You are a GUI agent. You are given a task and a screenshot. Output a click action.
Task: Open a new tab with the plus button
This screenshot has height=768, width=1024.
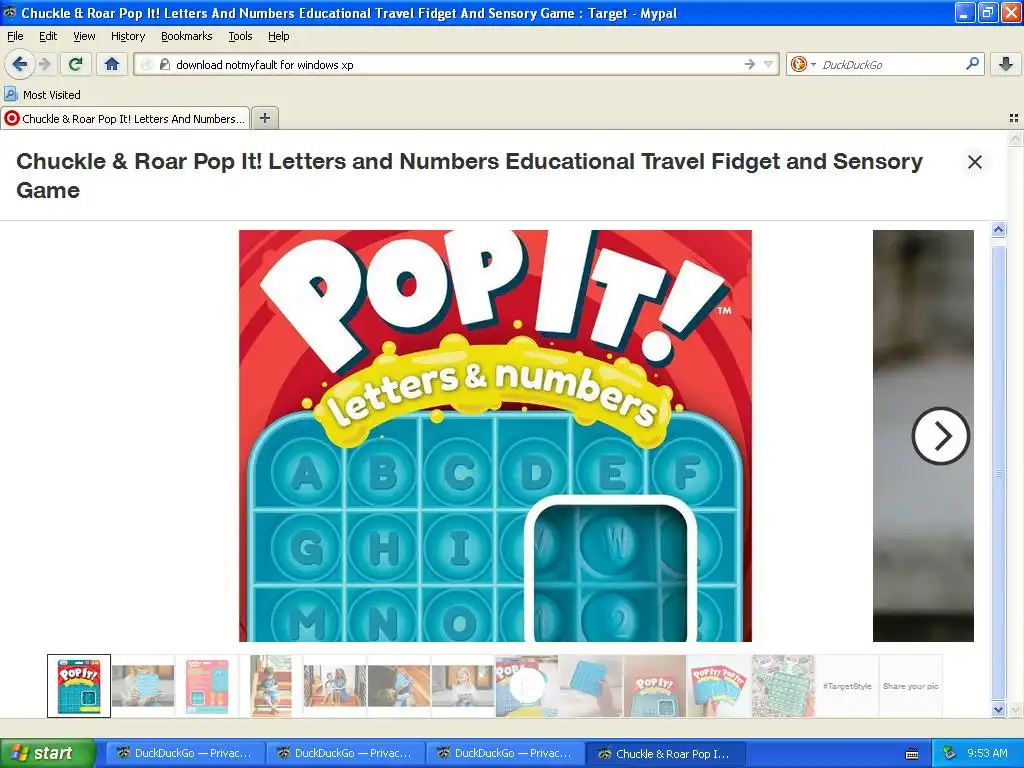coord(264,118)
